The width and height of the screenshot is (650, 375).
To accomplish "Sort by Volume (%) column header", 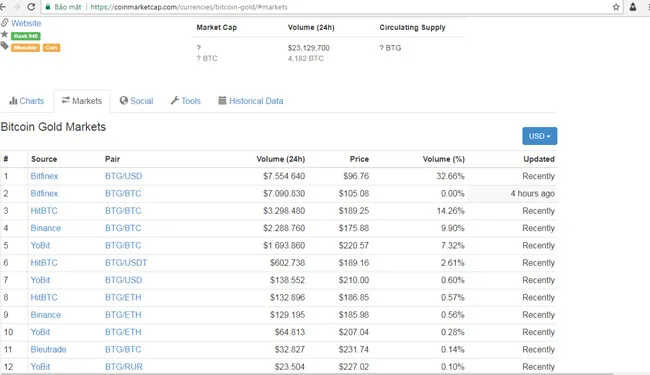I will click(x=444, y=159).
